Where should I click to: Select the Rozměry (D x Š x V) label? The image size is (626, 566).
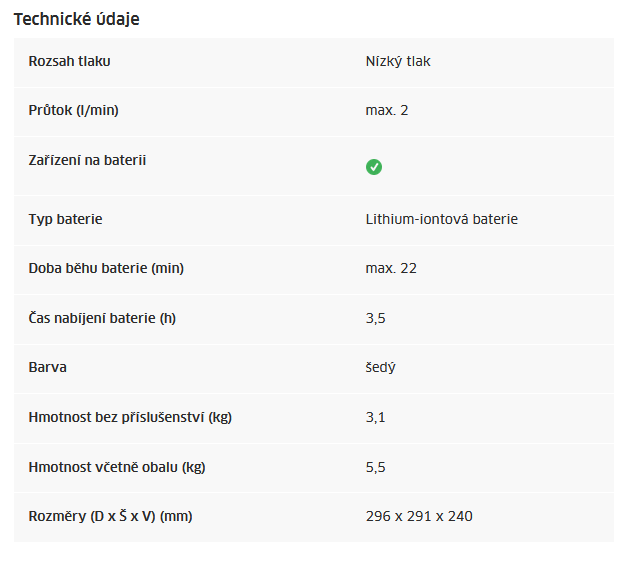(x=111, y=516)
